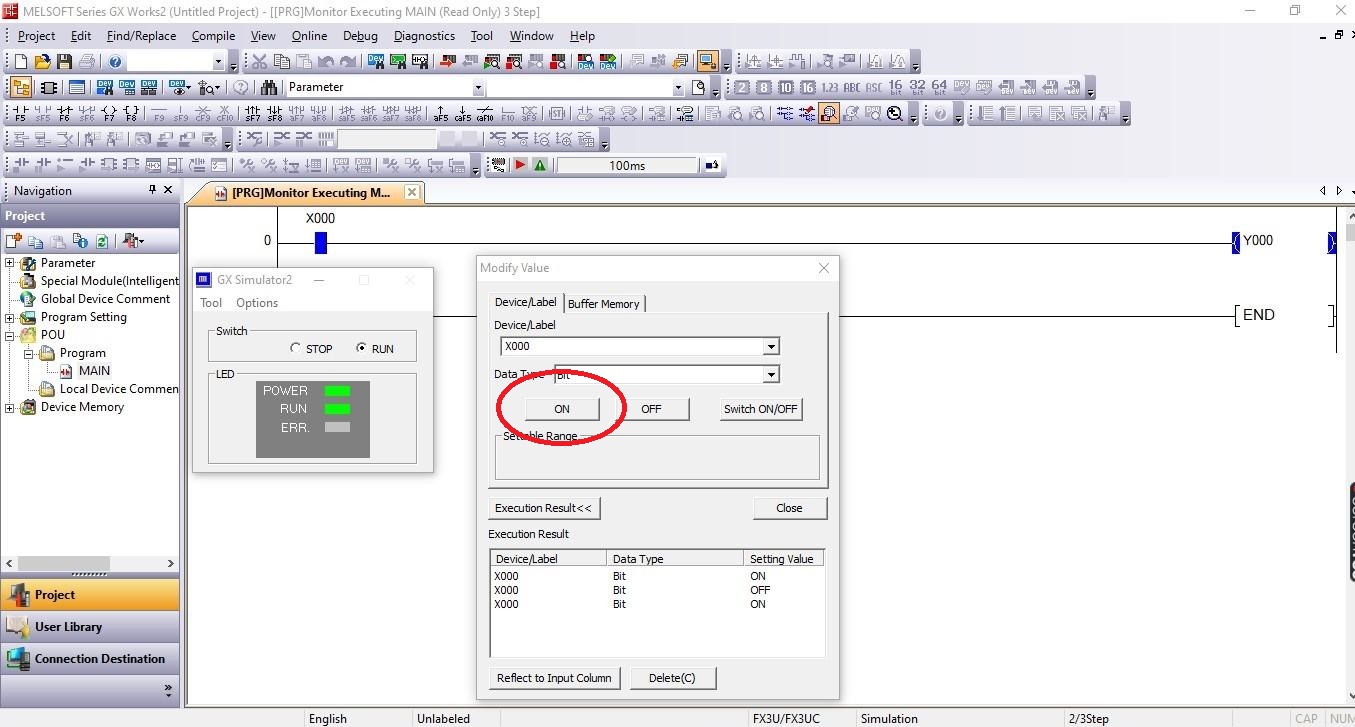Click the Cut scissors icon
1355x727 pixels.
click(260, 62)
